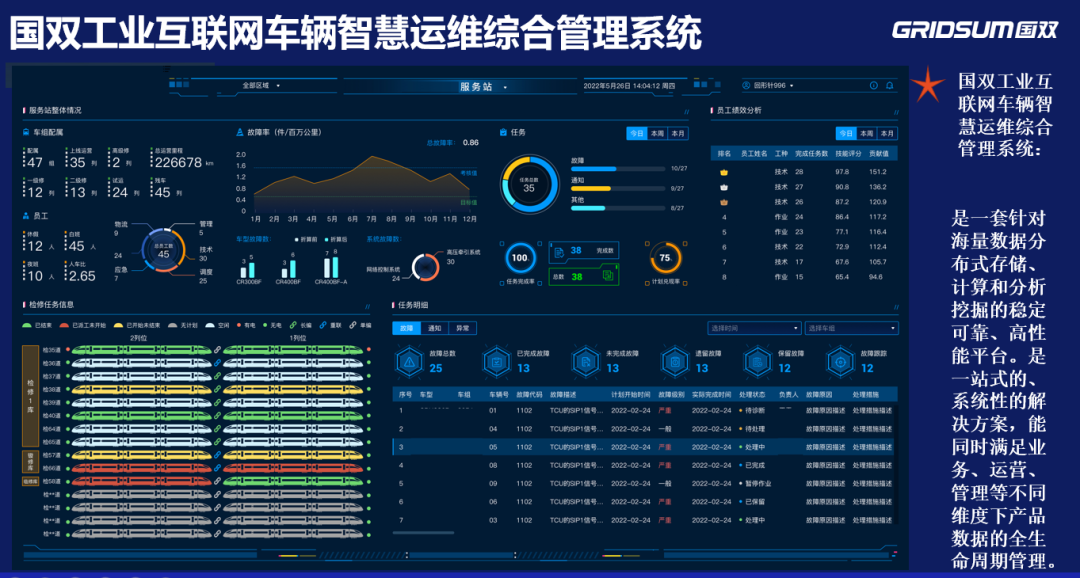Click the 故障 blue progress bar

[594, 168]
